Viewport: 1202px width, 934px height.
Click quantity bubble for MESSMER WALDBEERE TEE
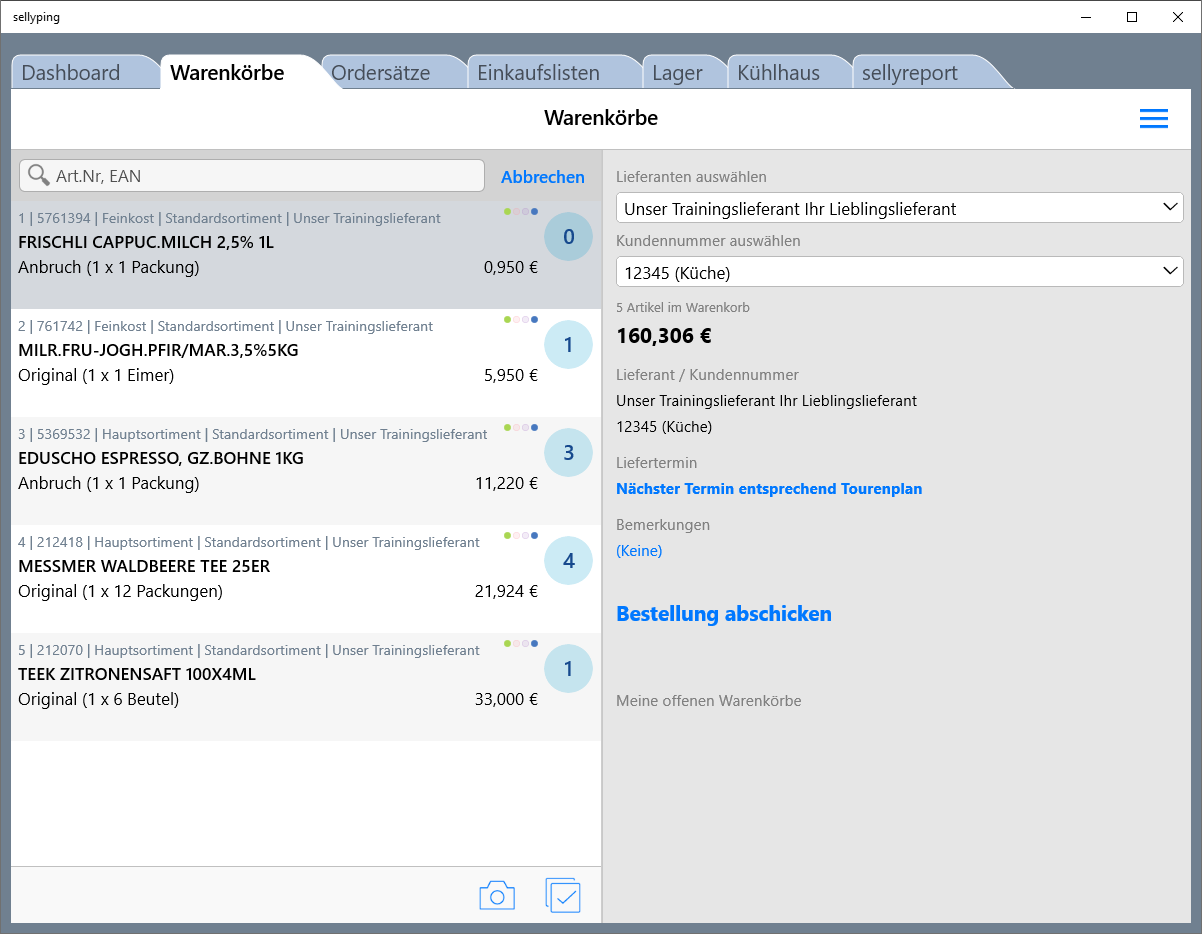[568, 561]
